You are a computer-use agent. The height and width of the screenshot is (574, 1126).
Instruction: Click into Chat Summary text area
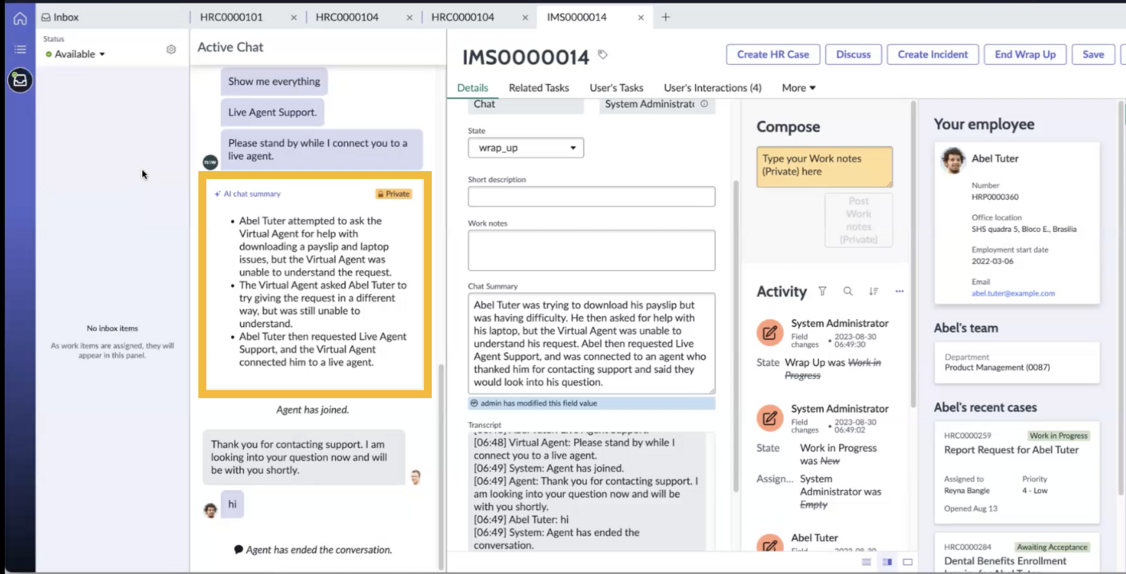click(x=591, y=343)
